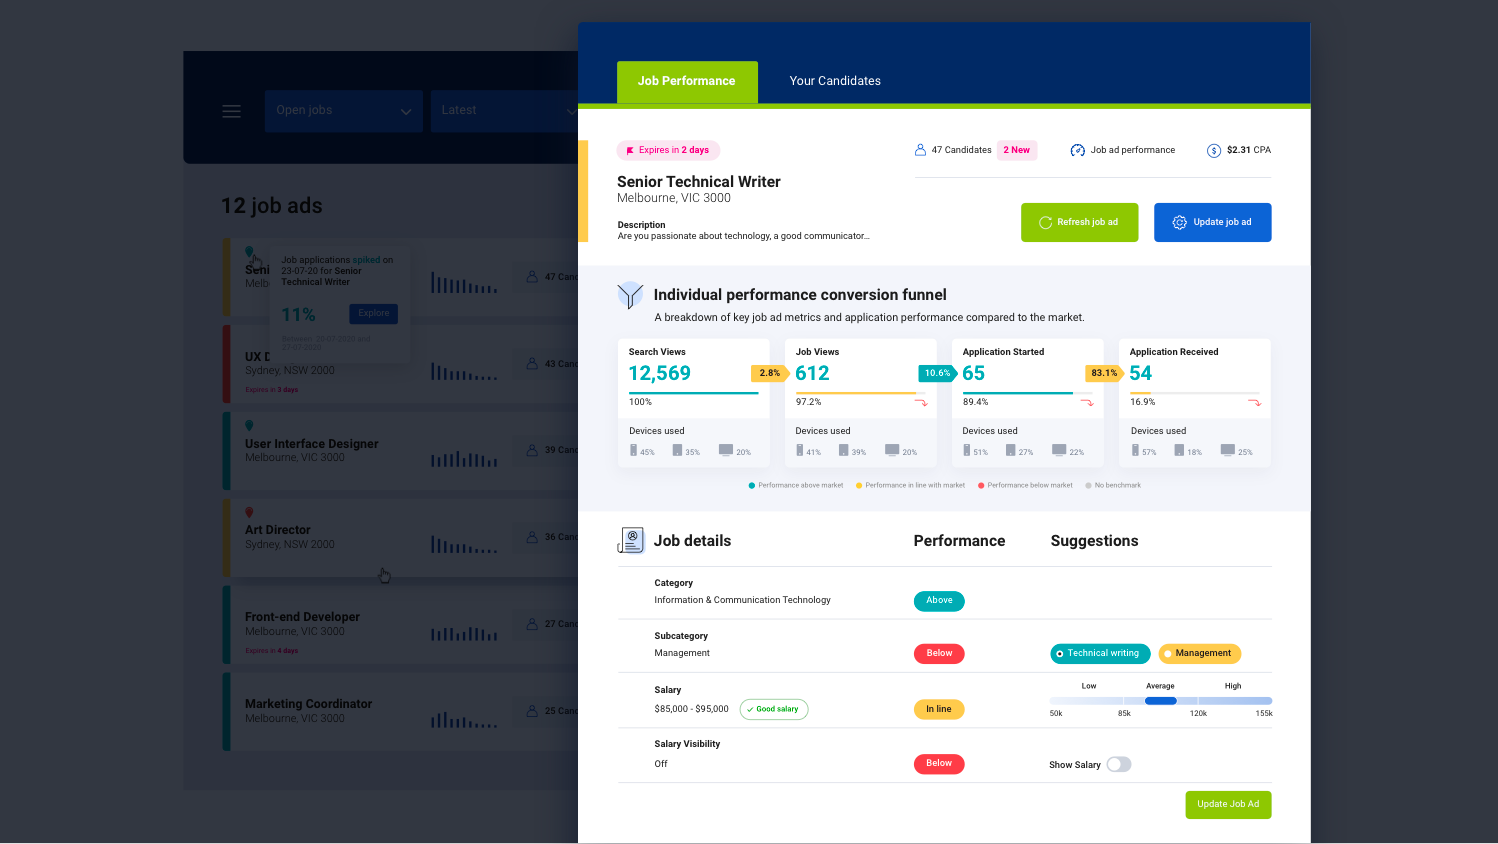Click the teal pin on User Interface Designer
This screenshot has height=844, width=1498.
[249, 425]
